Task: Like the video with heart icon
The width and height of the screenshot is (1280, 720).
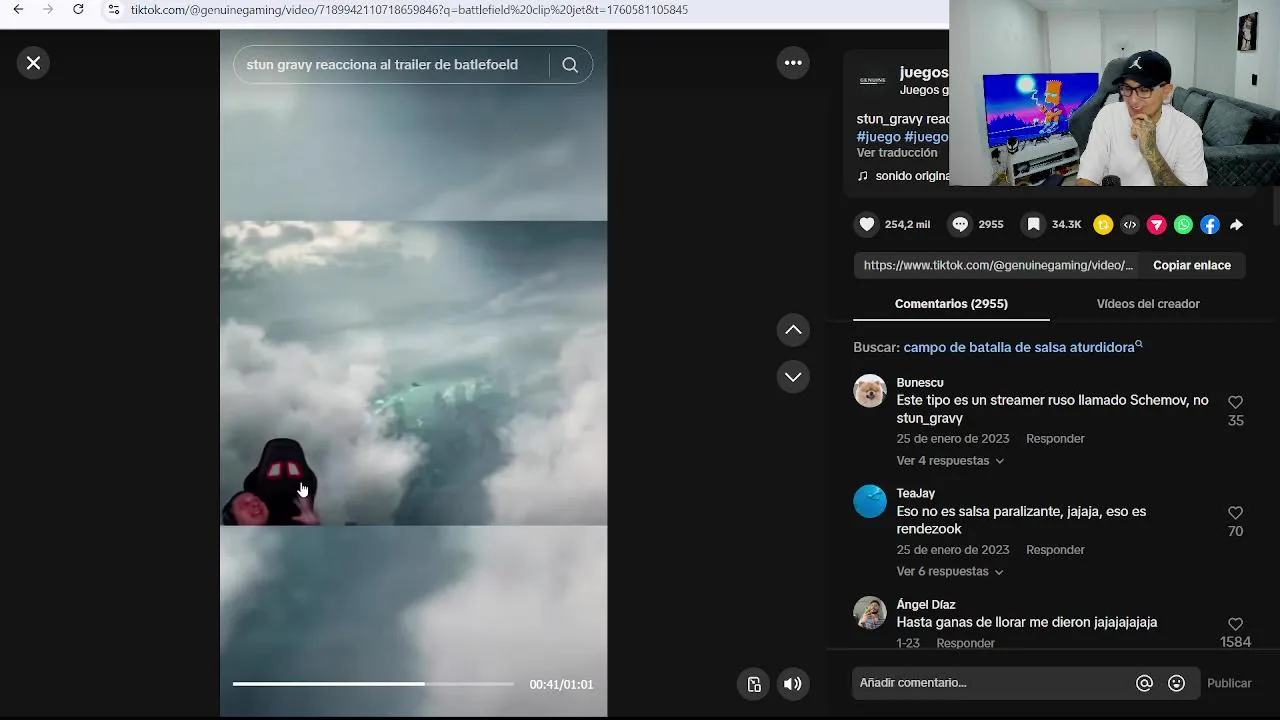Action: [x=867, y=225]
